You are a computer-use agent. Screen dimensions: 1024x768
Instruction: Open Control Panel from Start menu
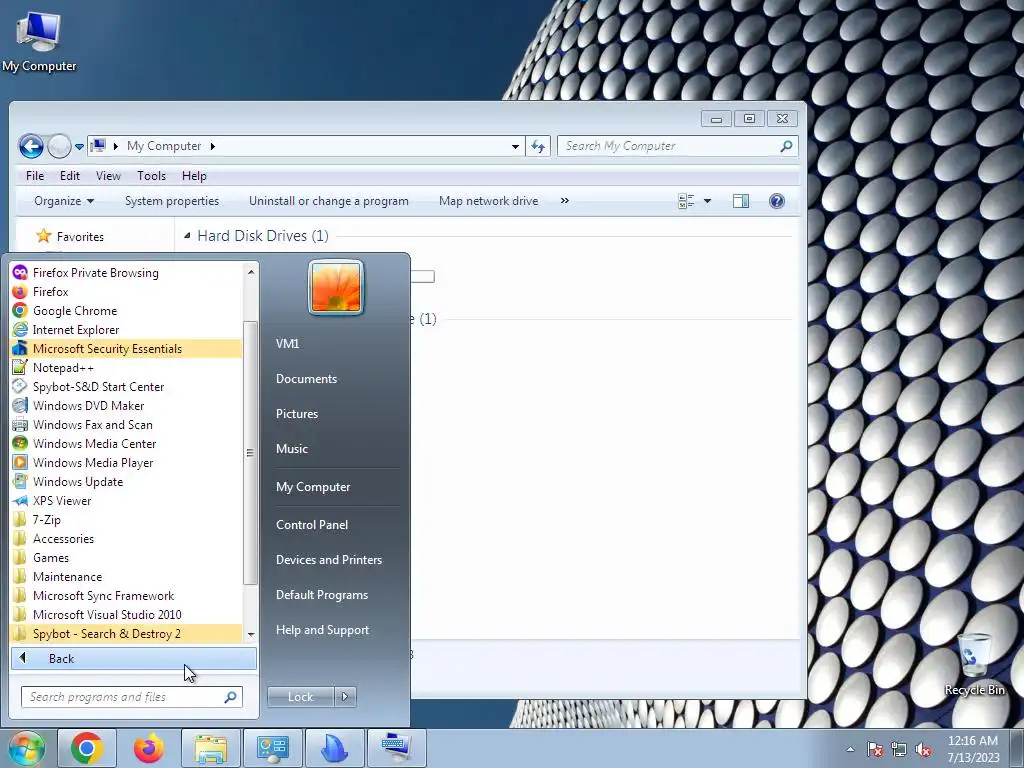312,525
